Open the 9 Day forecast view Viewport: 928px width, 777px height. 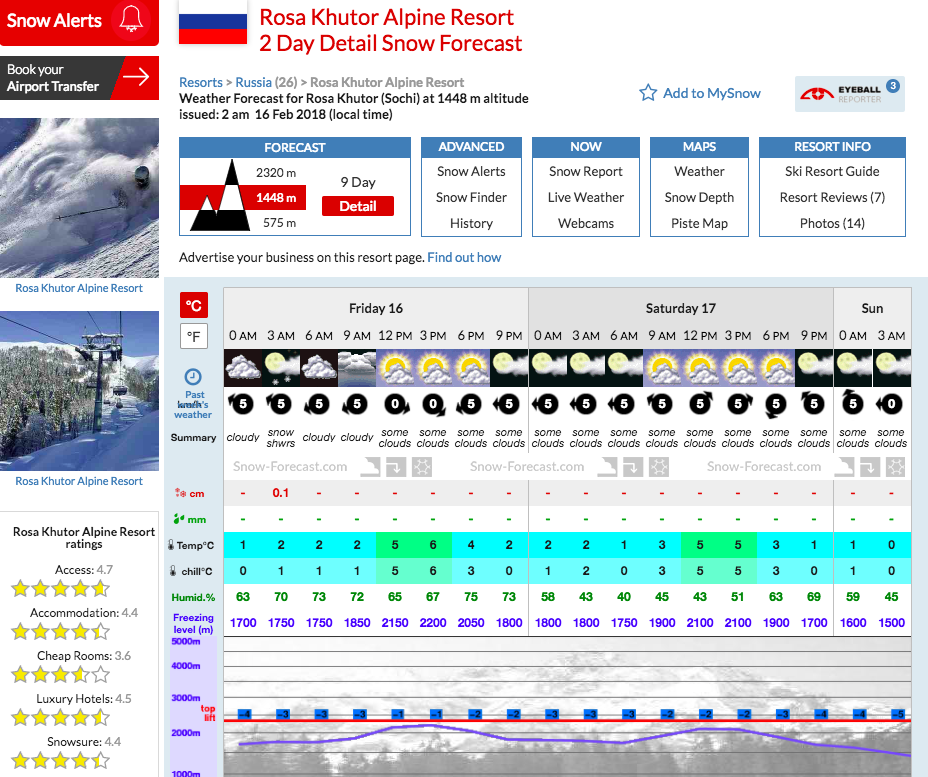(358, 182)
